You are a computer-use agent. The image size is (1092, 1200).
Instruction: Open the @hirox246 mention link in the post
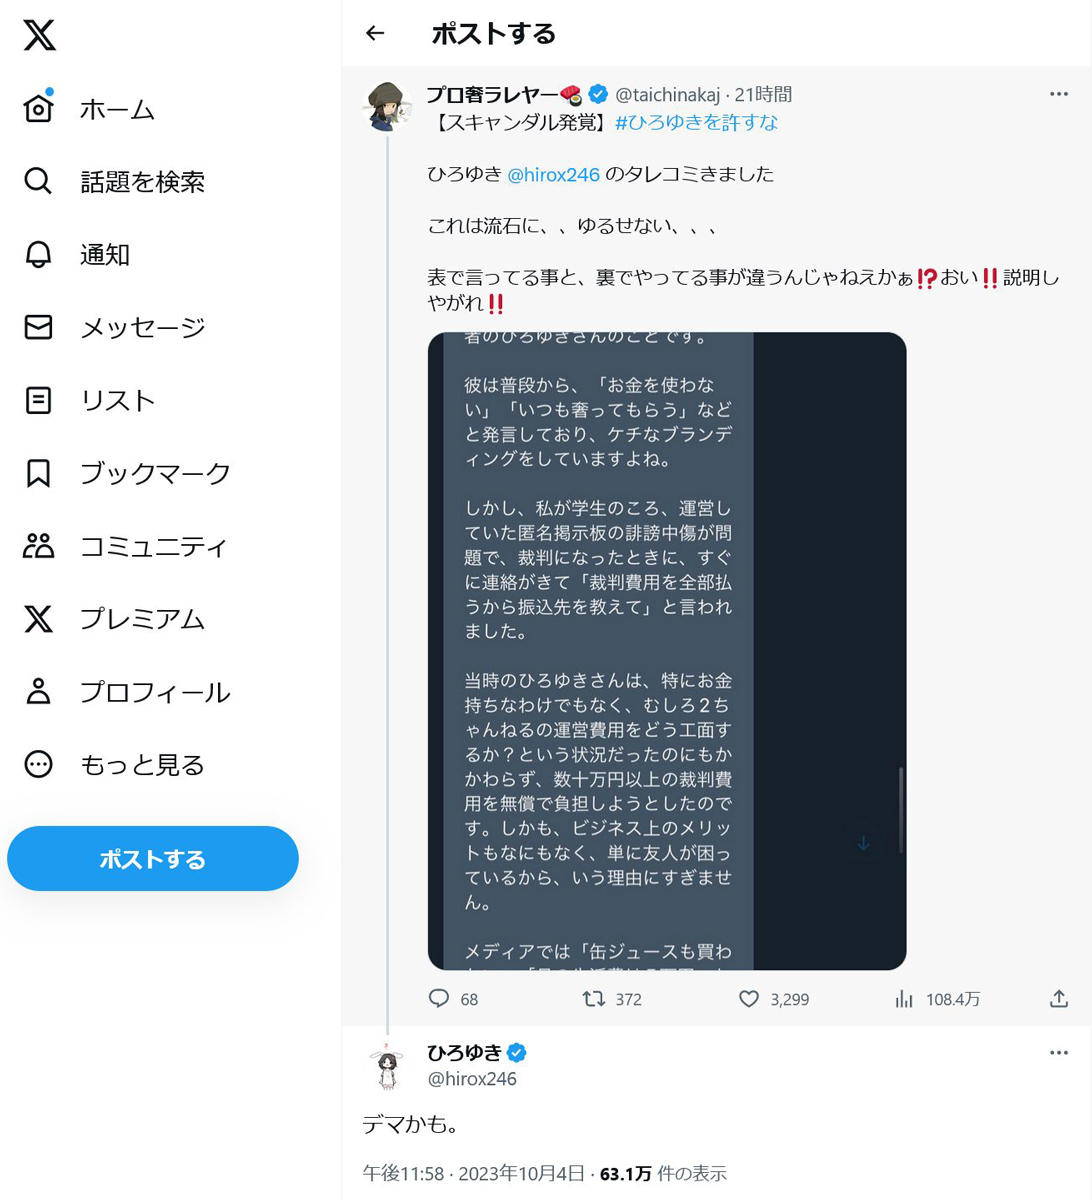tap(553, 174)
